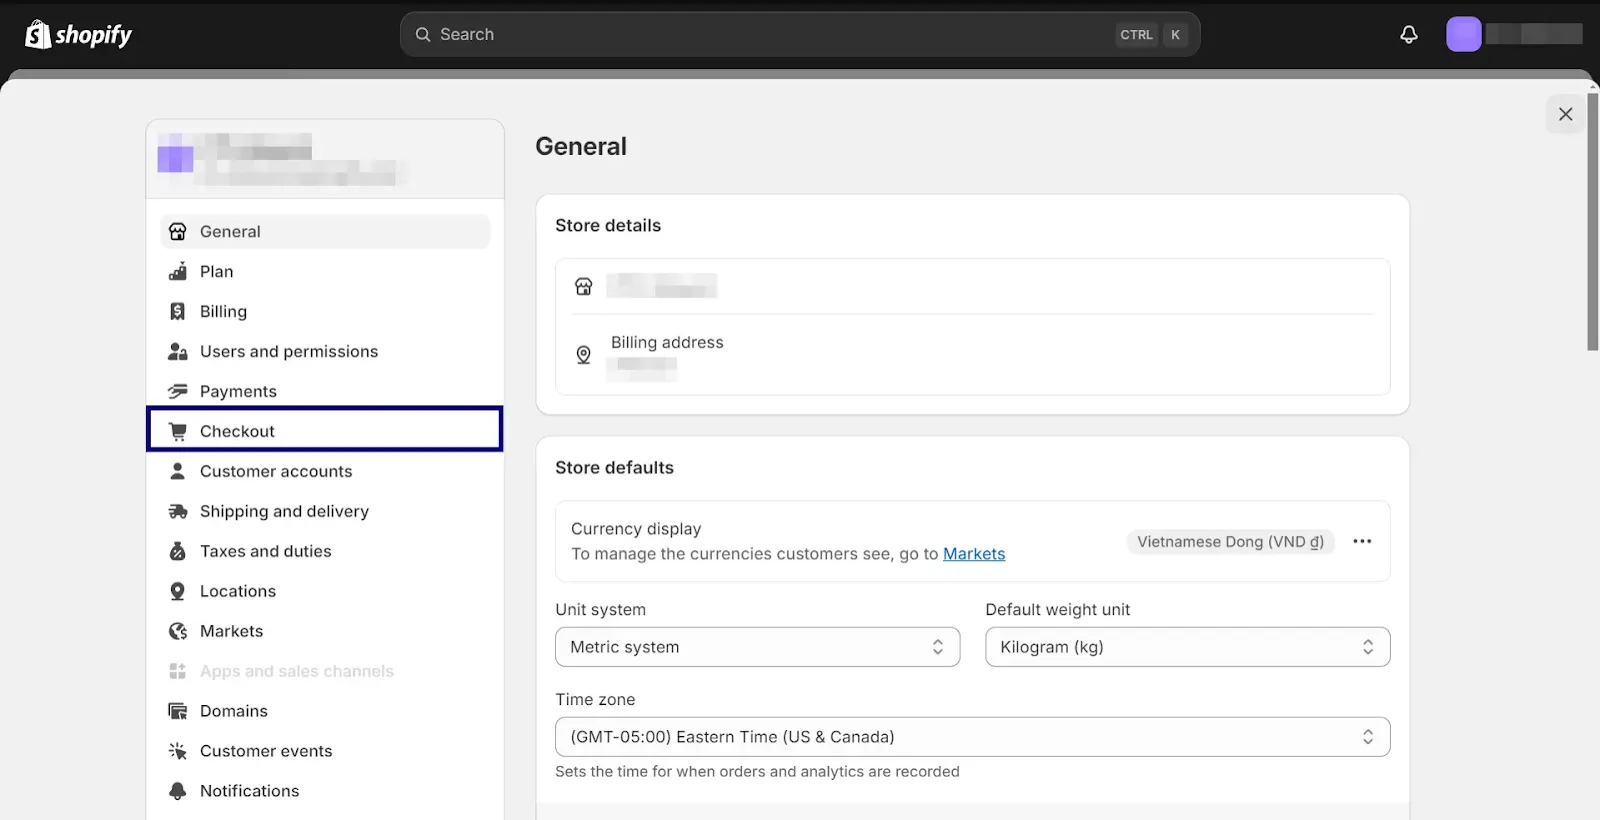The height and width of the screenshot is (820, 1600).
Task: Click the Customer accounts person icon
Action: tap(178, 472)
